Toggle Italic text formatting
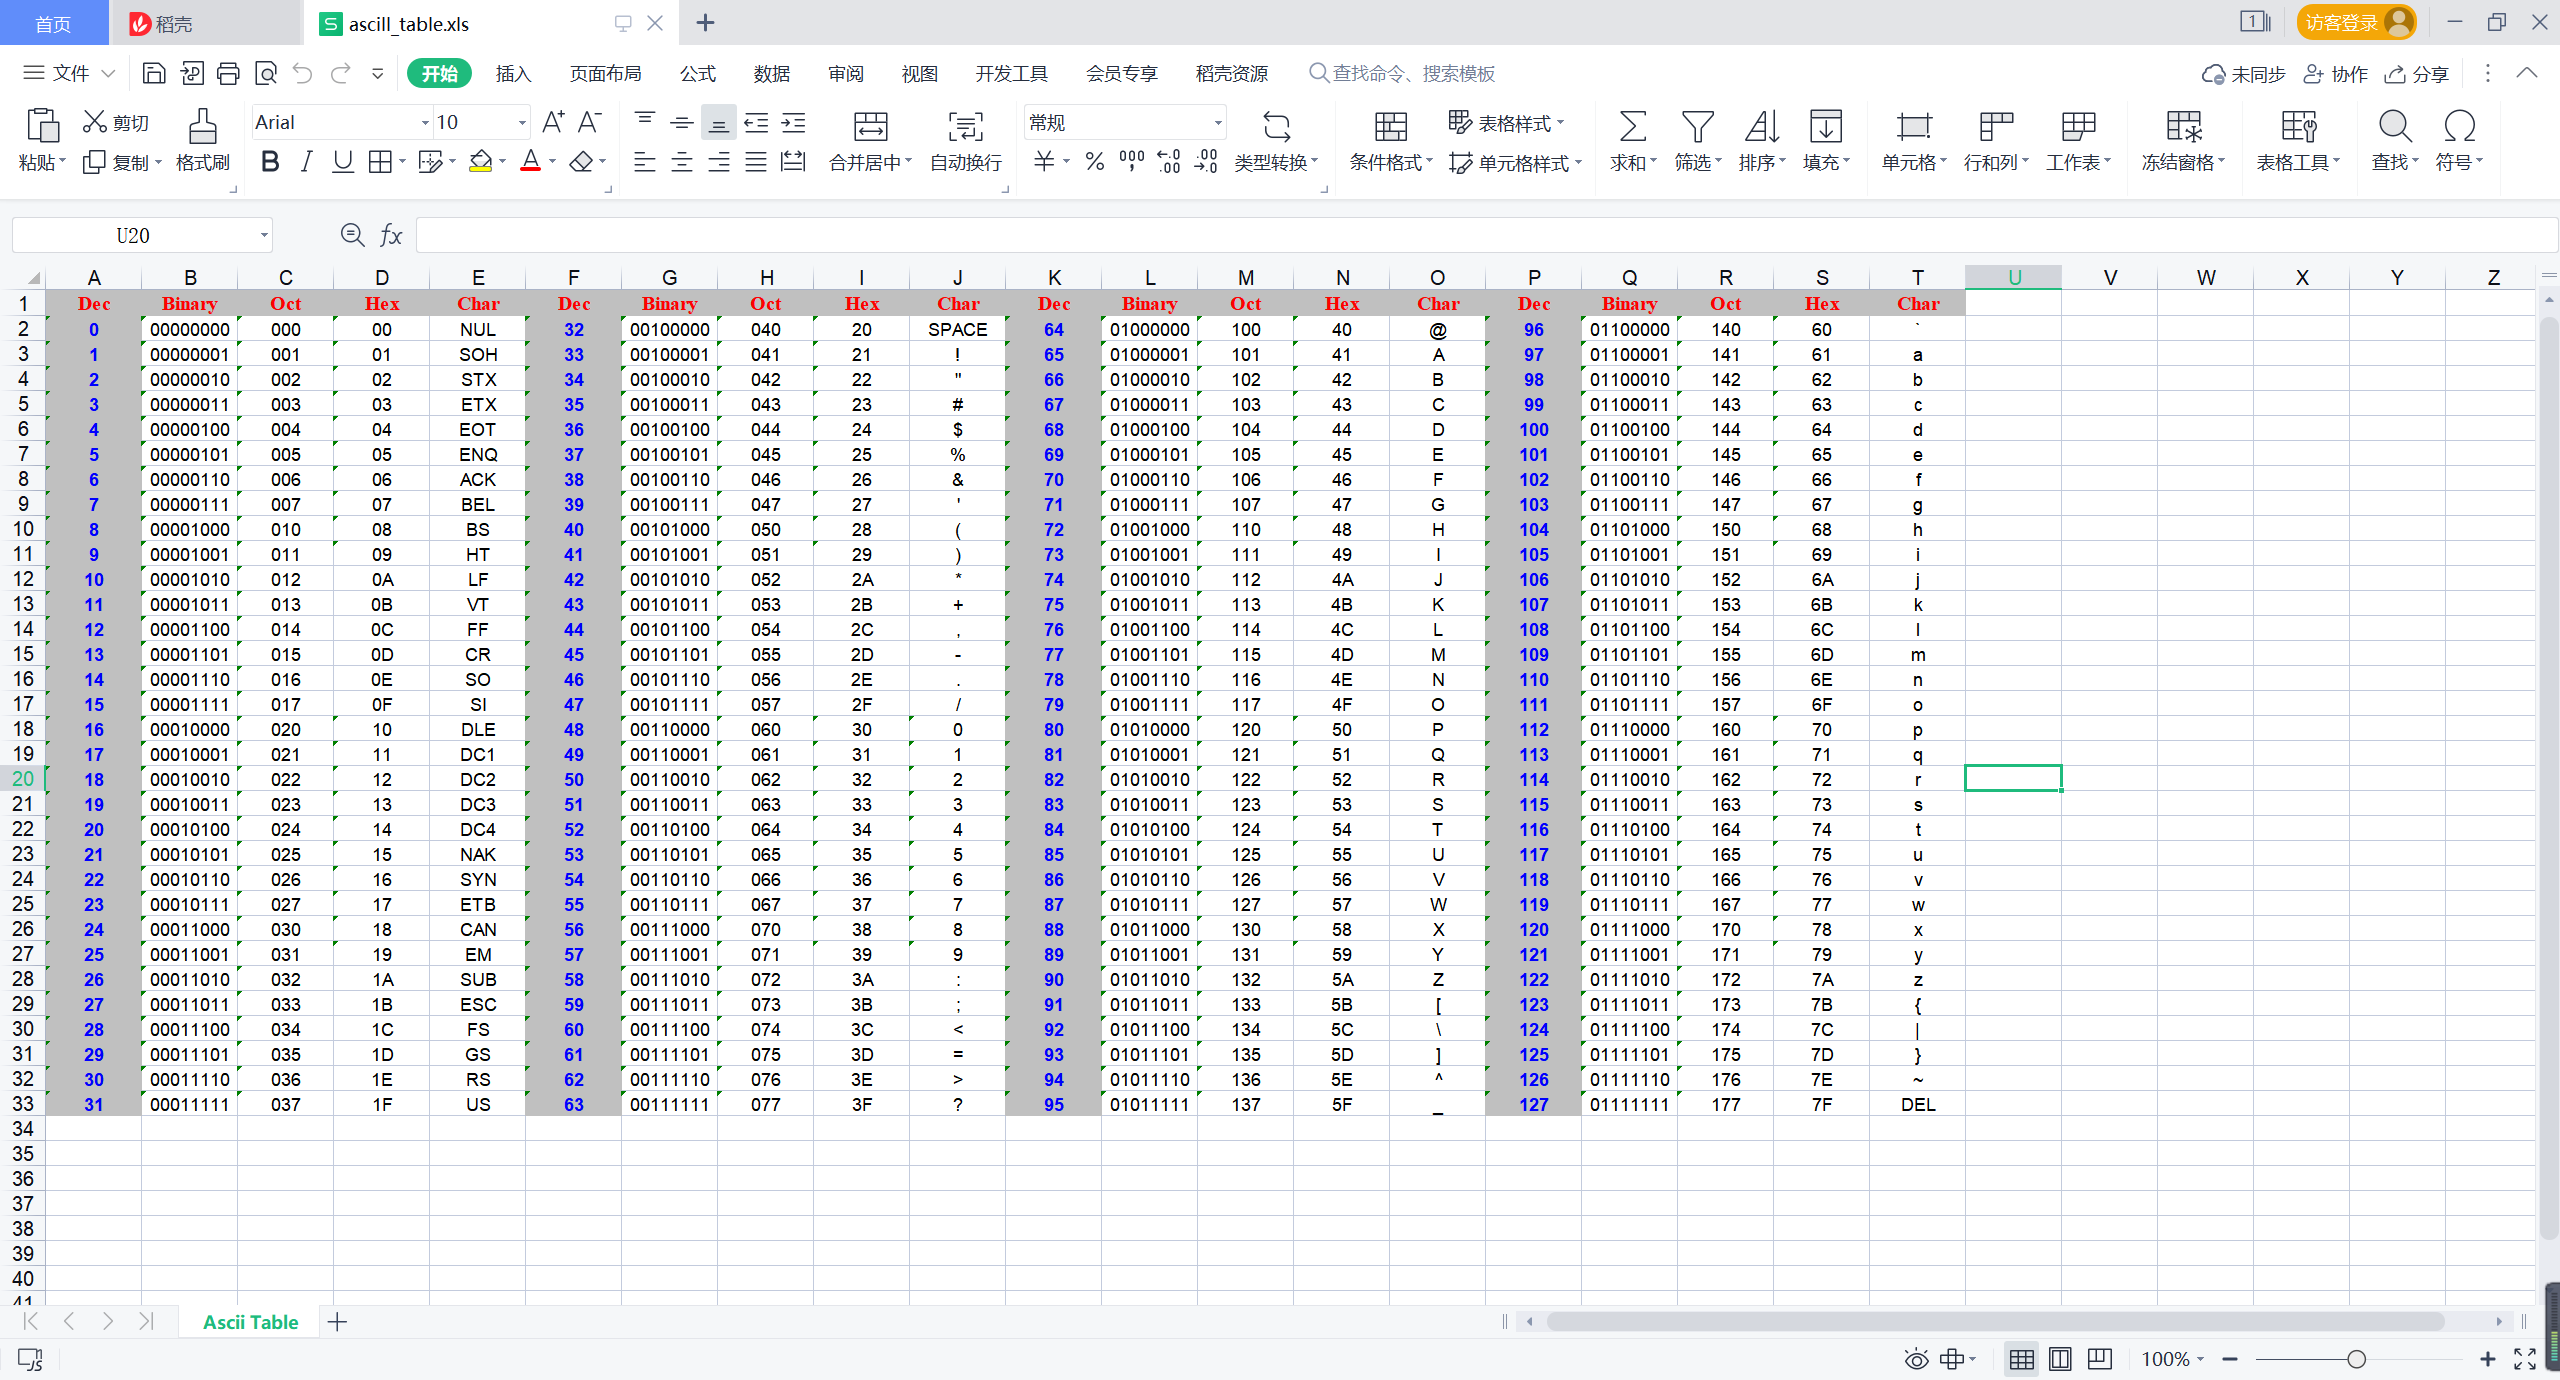The height and width of the screenshot is (1380, 2560). pos(306,162)
